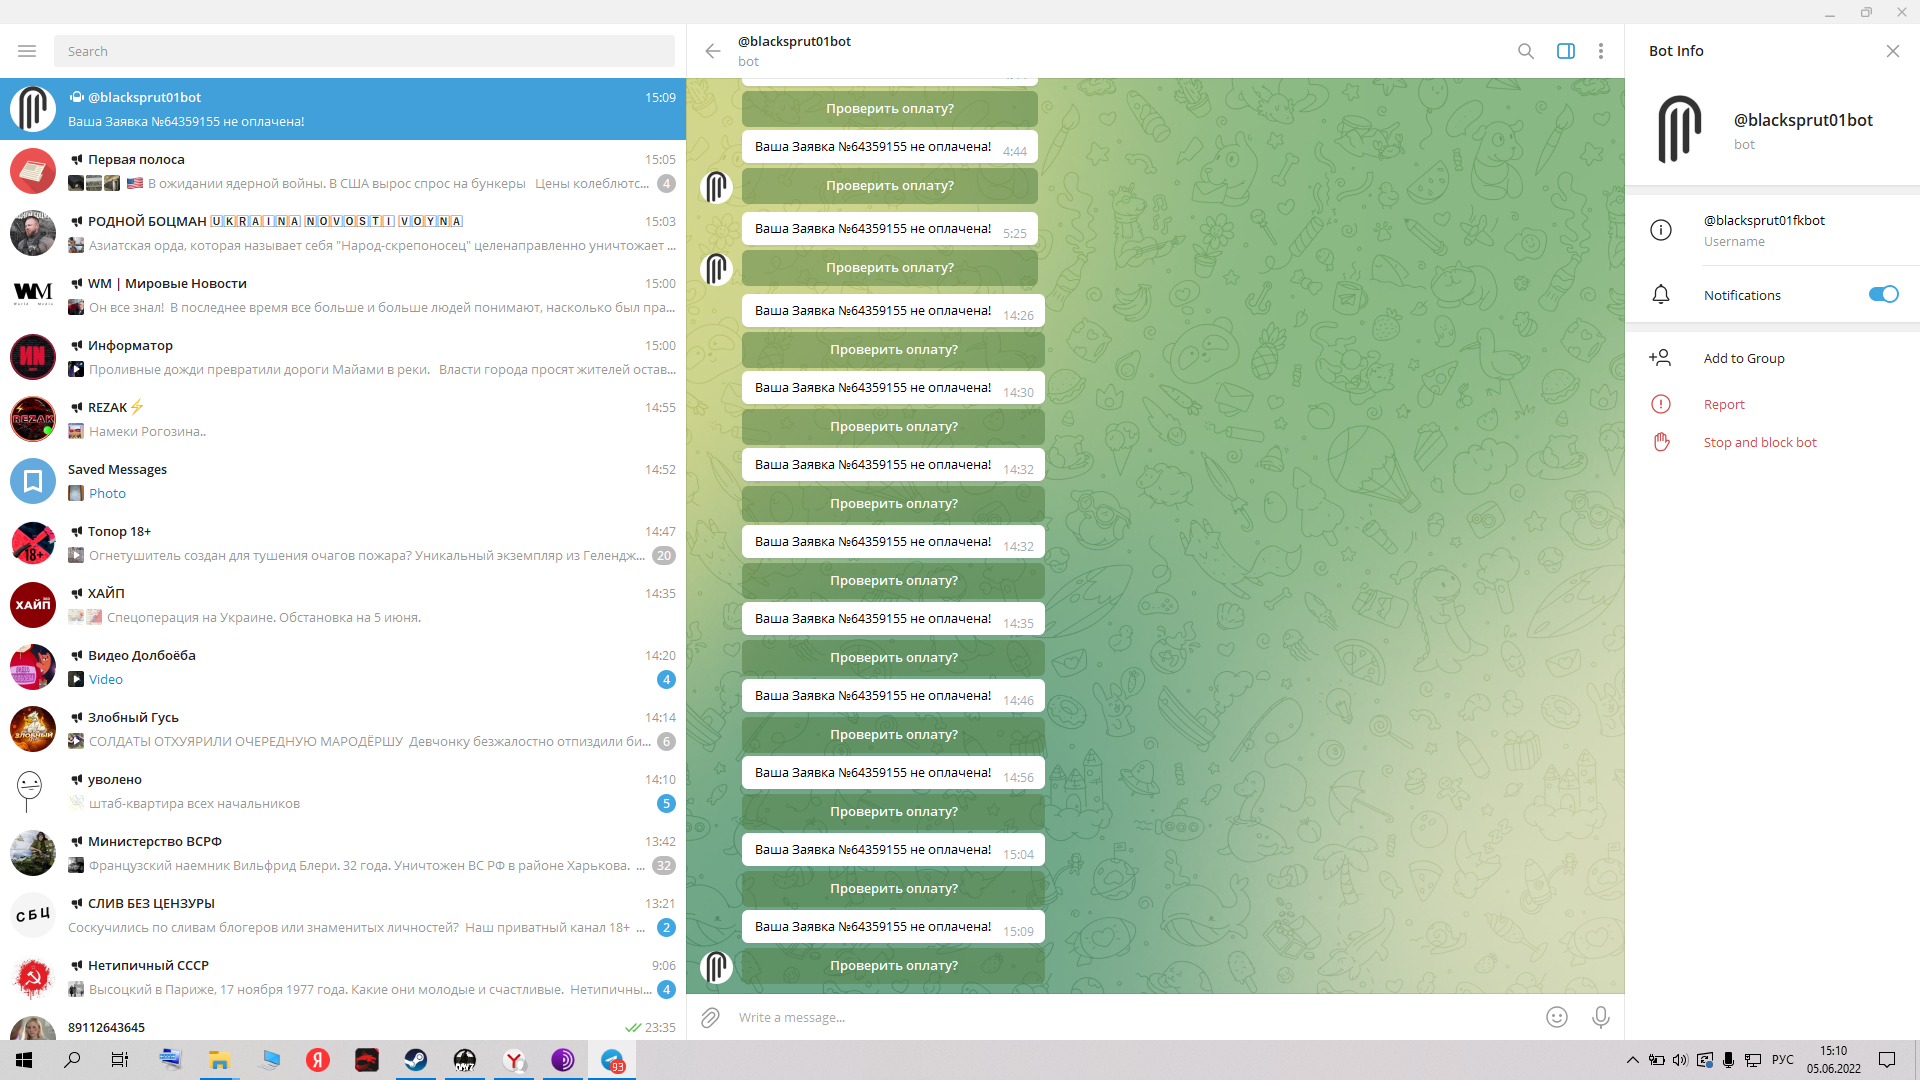The width and height of the screenshot is (1920, 1080).
Task: Open Saved Messages chat
Action: click(343, 481)
